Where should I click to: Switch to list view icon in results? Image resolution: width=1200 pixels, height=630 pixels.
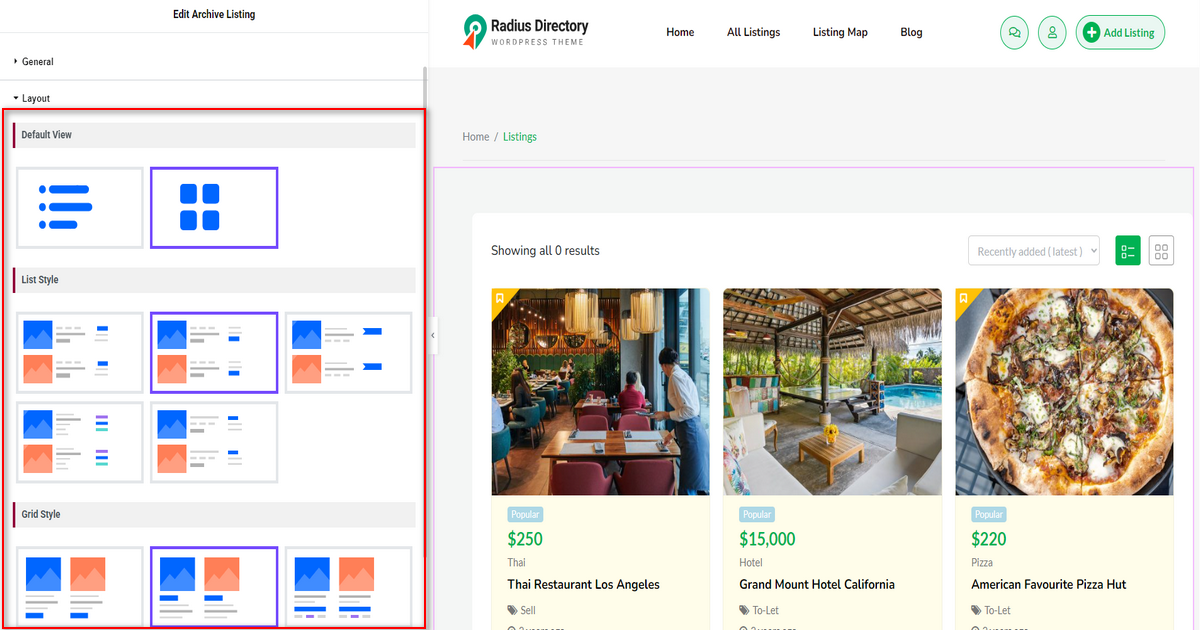point(1128,251)
